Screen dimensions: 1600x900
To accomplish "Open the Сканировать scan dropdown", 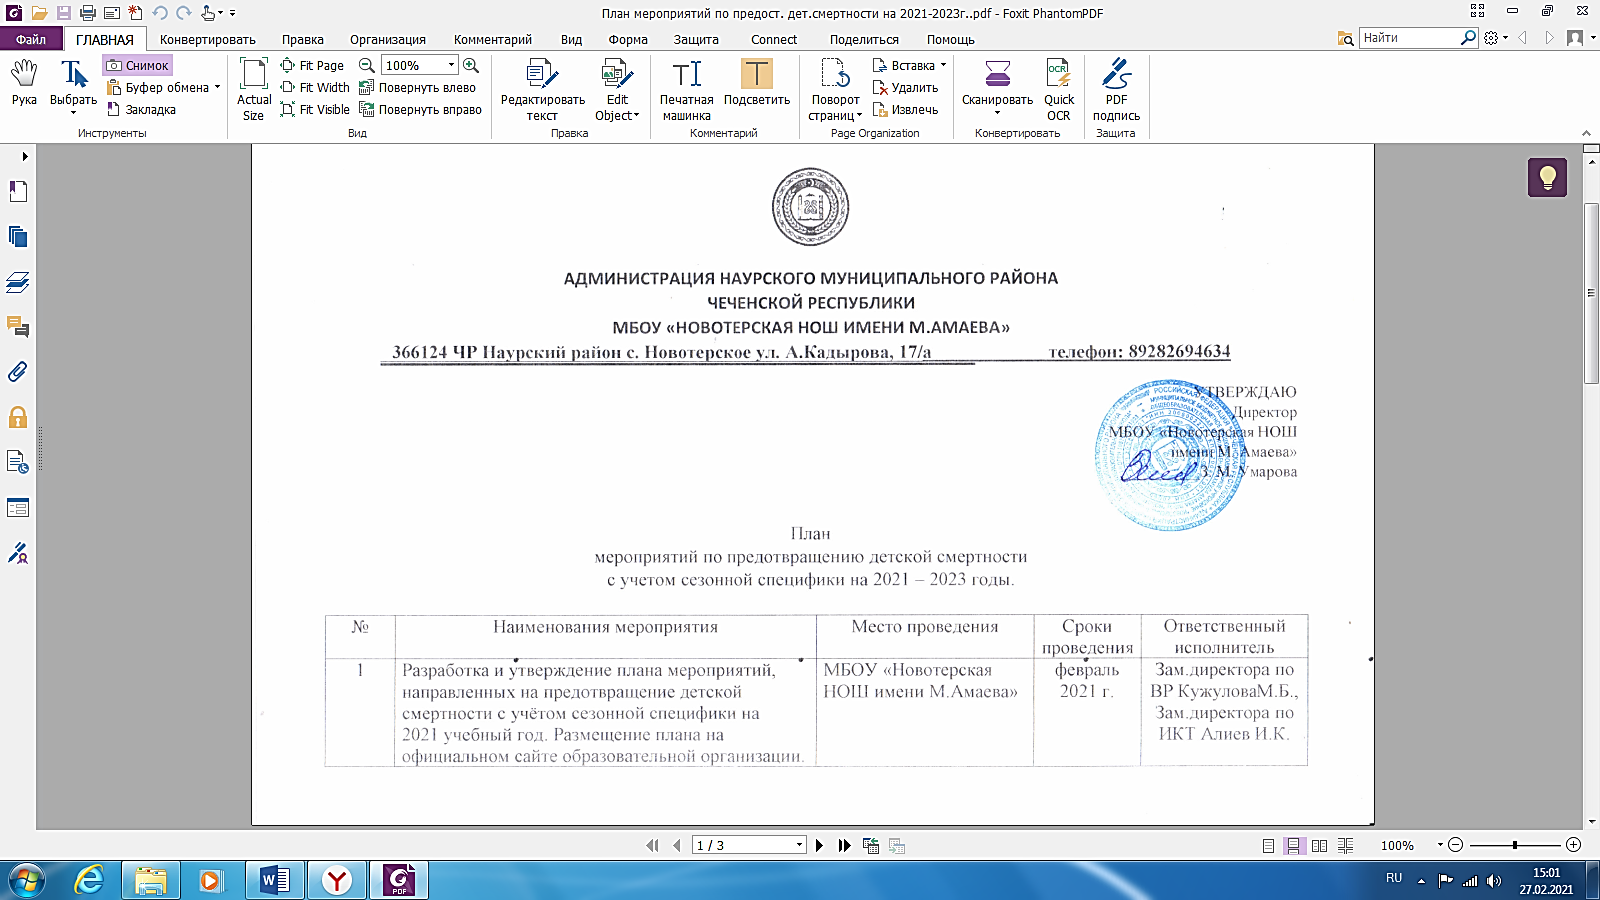I will click(997, 88).
